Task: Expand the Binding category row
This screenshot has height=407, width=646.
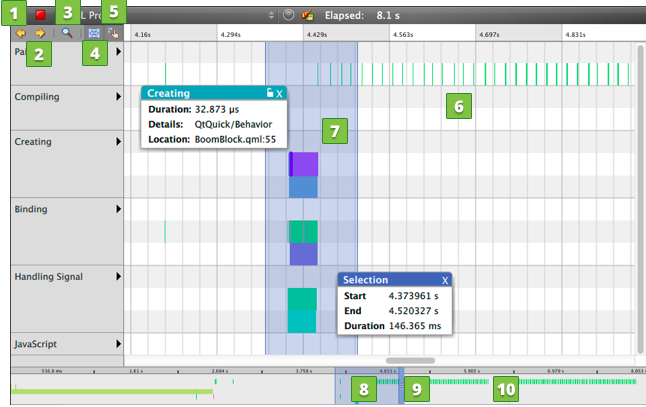Action: coord(119,209)
